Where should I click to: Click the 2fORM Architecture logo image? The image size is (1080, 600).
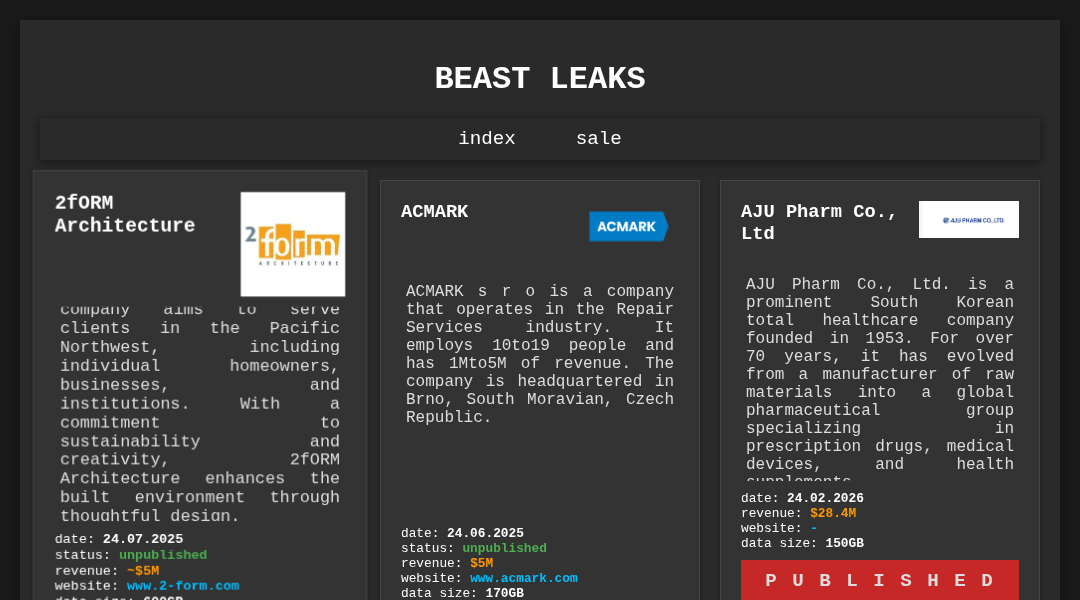coord(293,244)
